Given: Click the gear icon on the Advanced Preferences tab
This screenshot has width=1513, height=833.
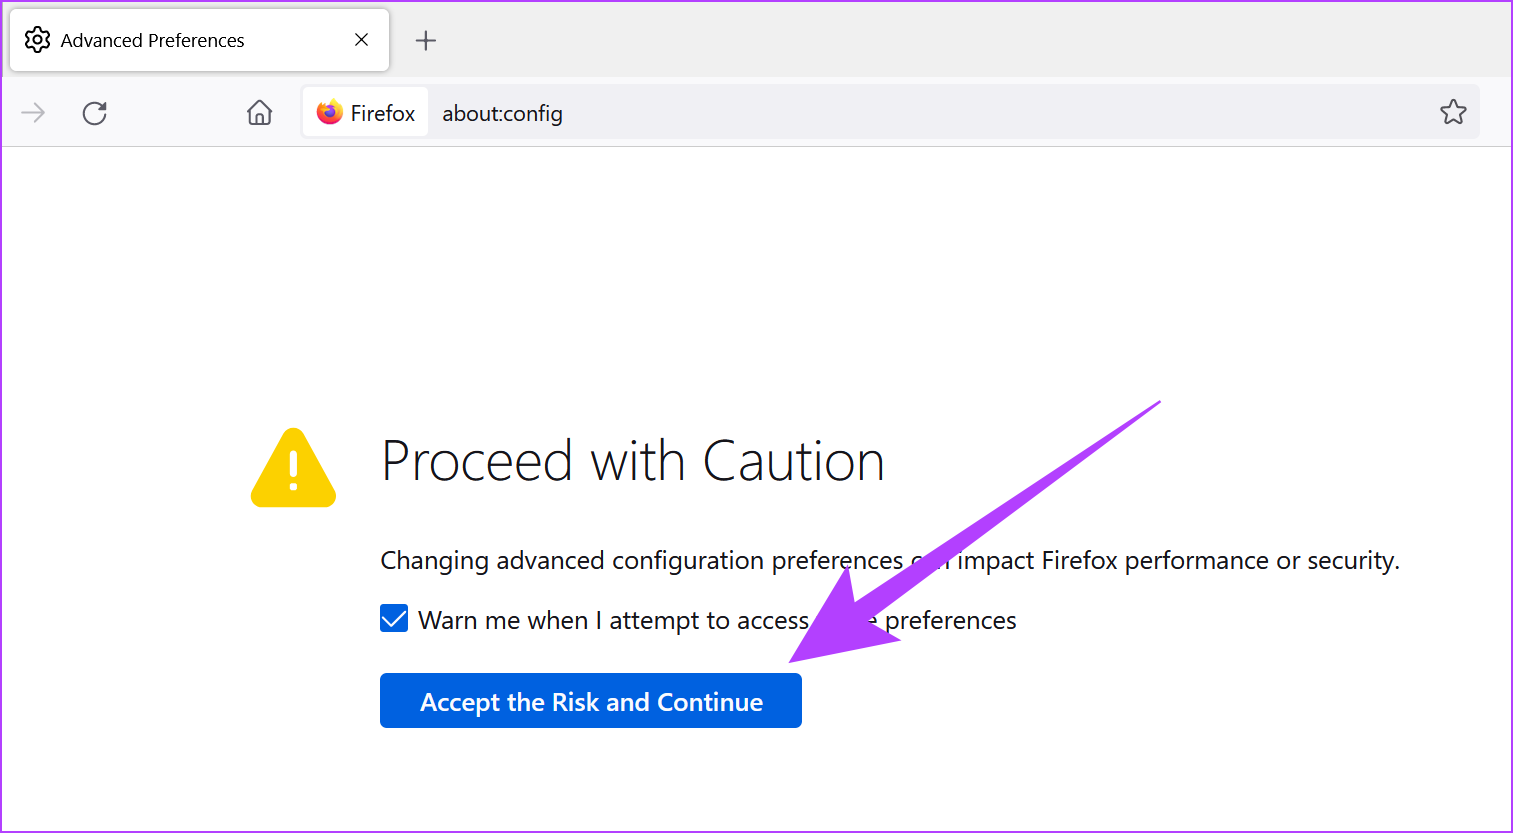Looking at the screenshot, I should click(37, 40).
